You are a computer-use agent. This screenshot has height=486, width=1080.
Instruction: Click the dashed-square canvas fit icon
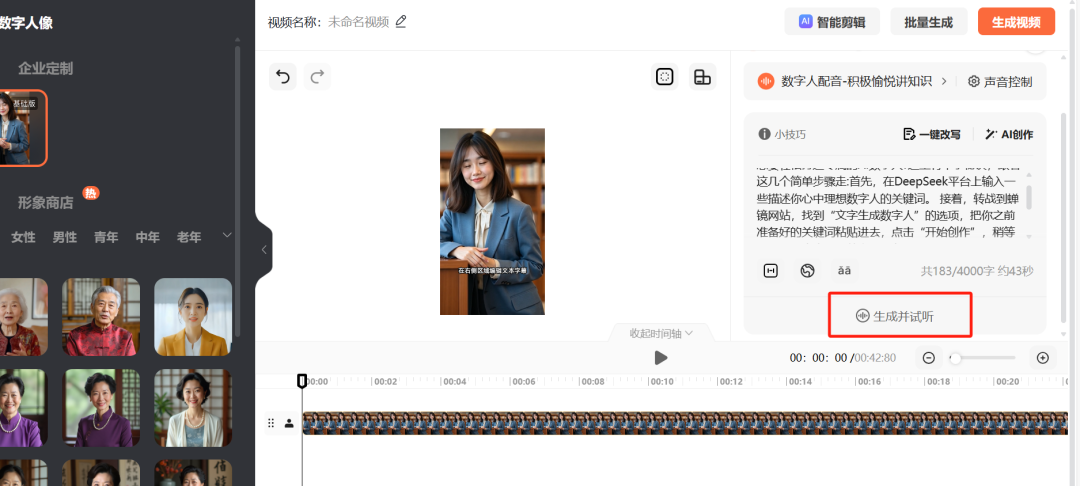[x=665, y=76]
